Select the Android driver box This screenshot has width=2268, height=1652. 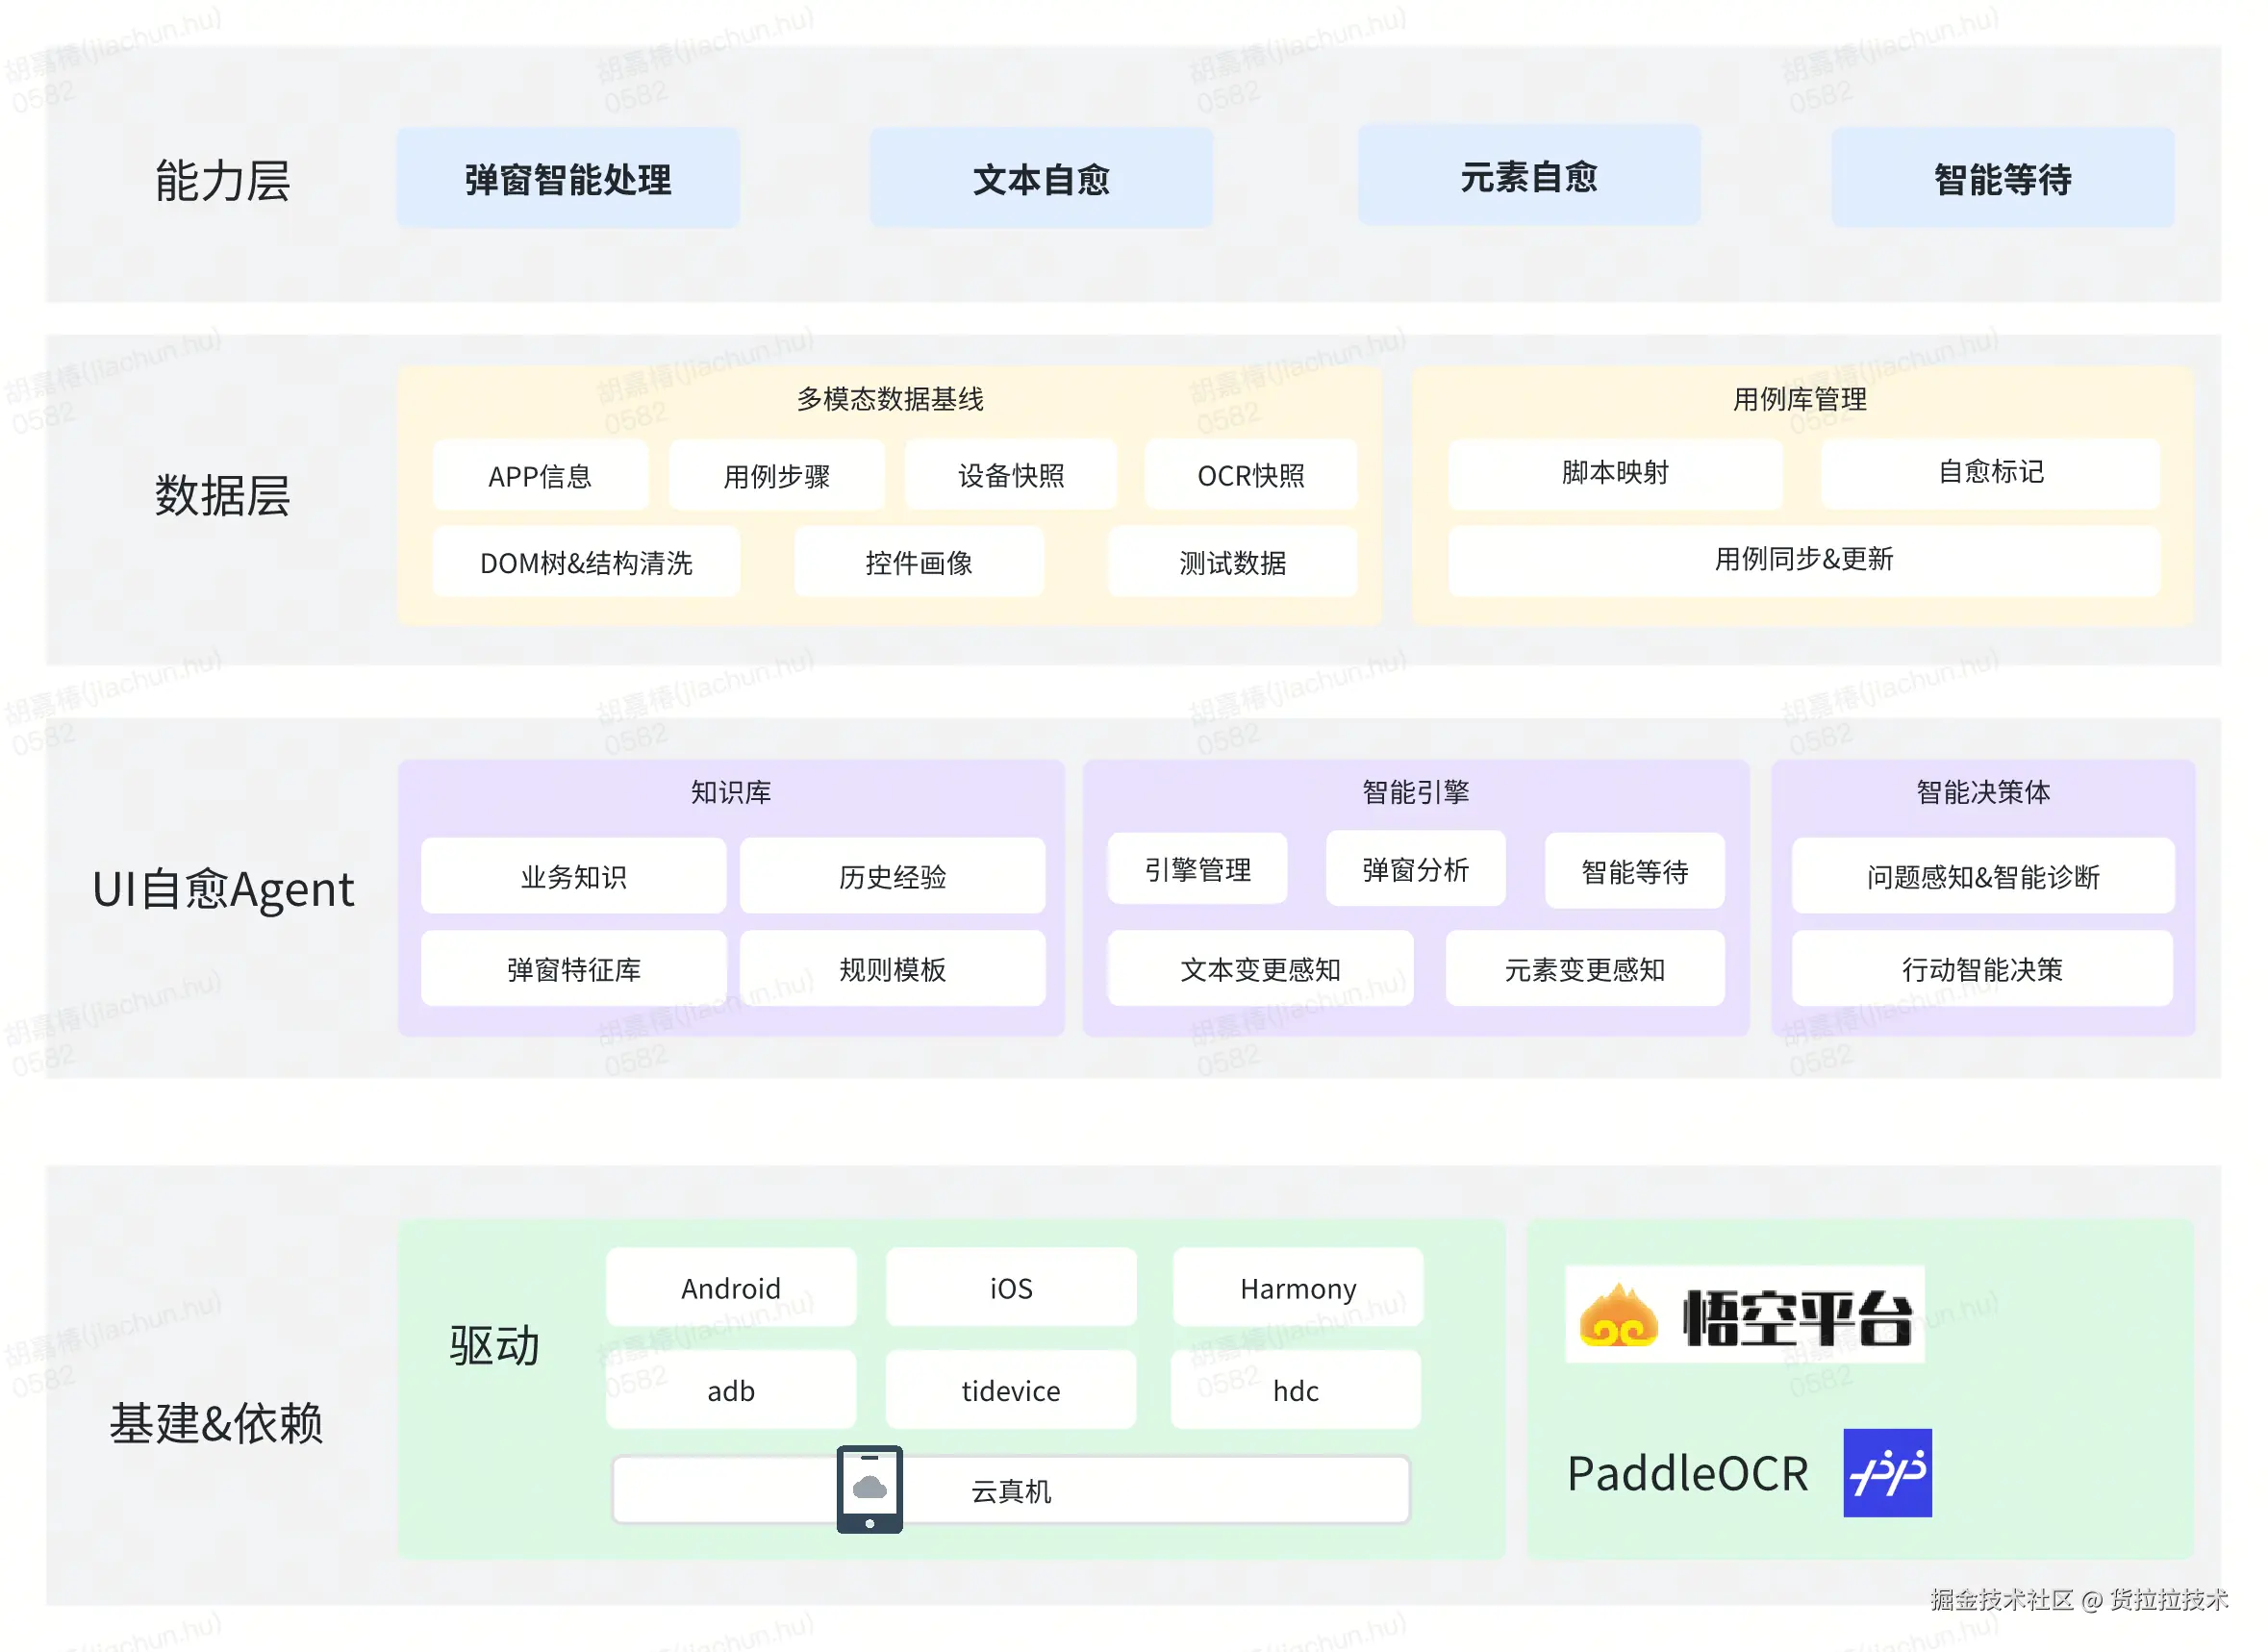(x=730, y=1288)
